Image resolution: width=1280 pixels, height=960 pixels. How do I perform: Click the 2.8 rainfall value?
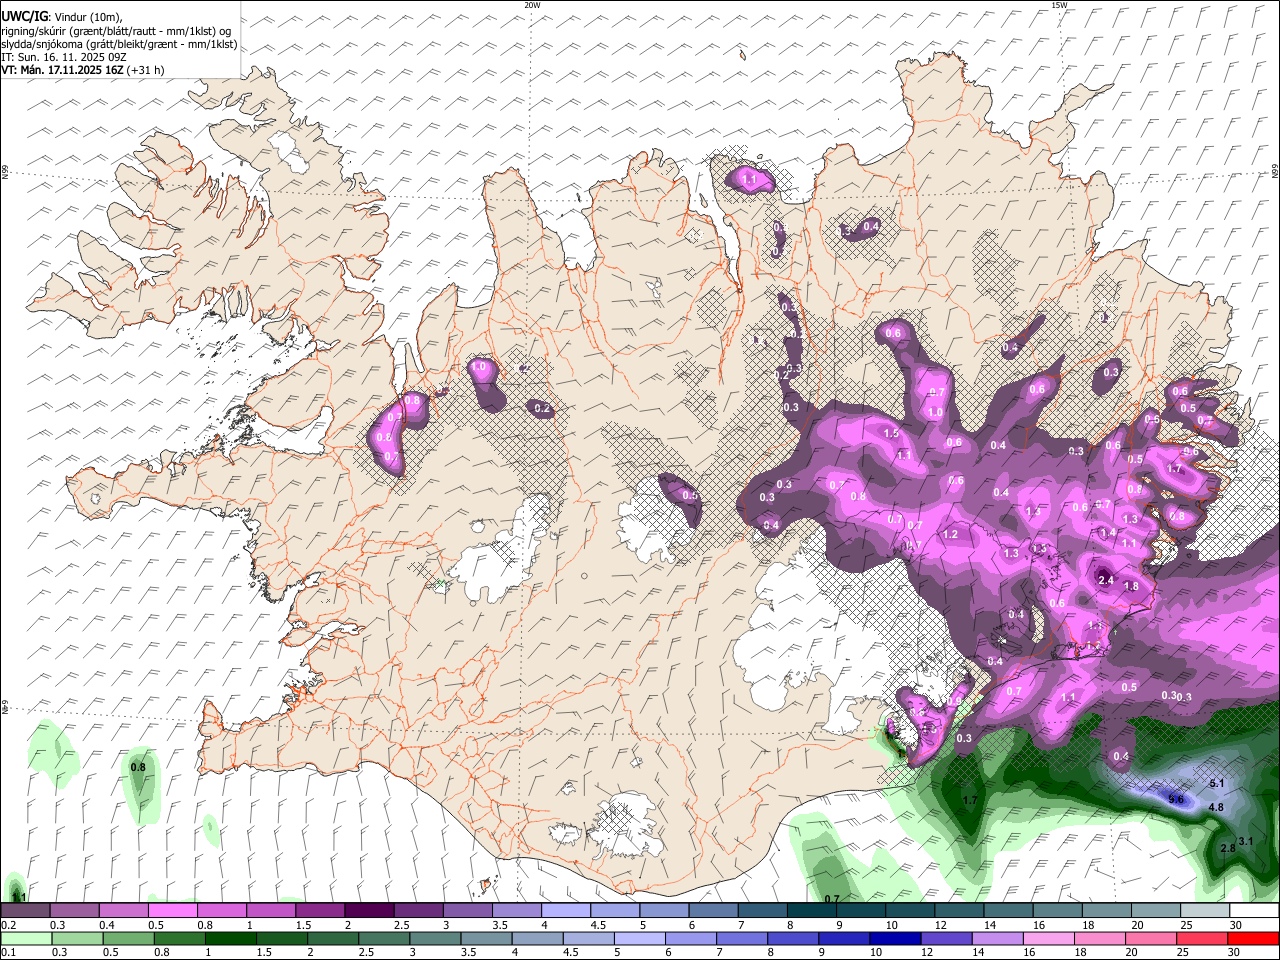[1228, 848]
